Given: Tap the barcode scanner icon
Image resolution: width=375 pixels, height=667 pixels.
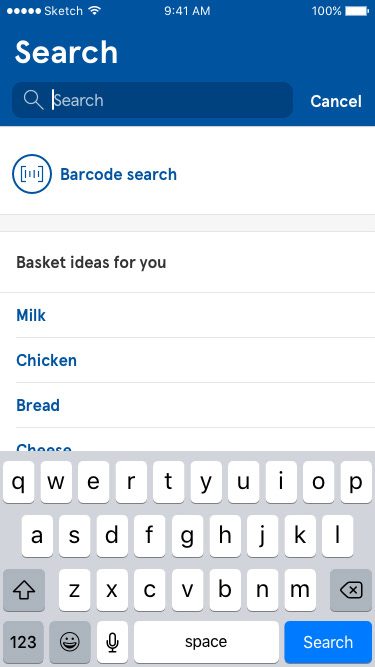Looking at the screenshot, I should coord(32,174).
